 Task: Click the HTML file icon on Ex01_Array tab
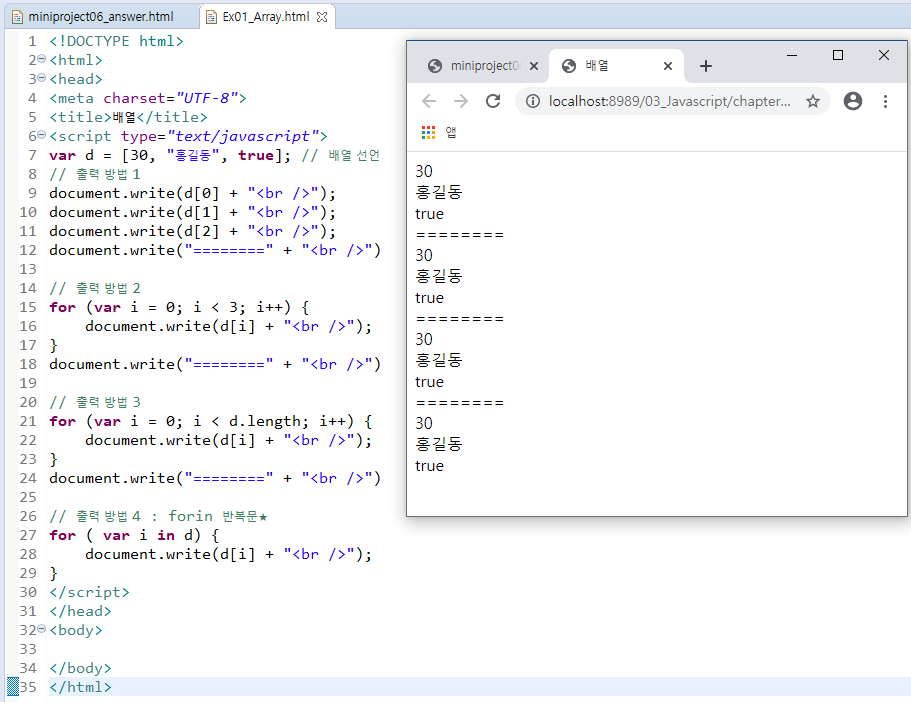click(211, 17)
